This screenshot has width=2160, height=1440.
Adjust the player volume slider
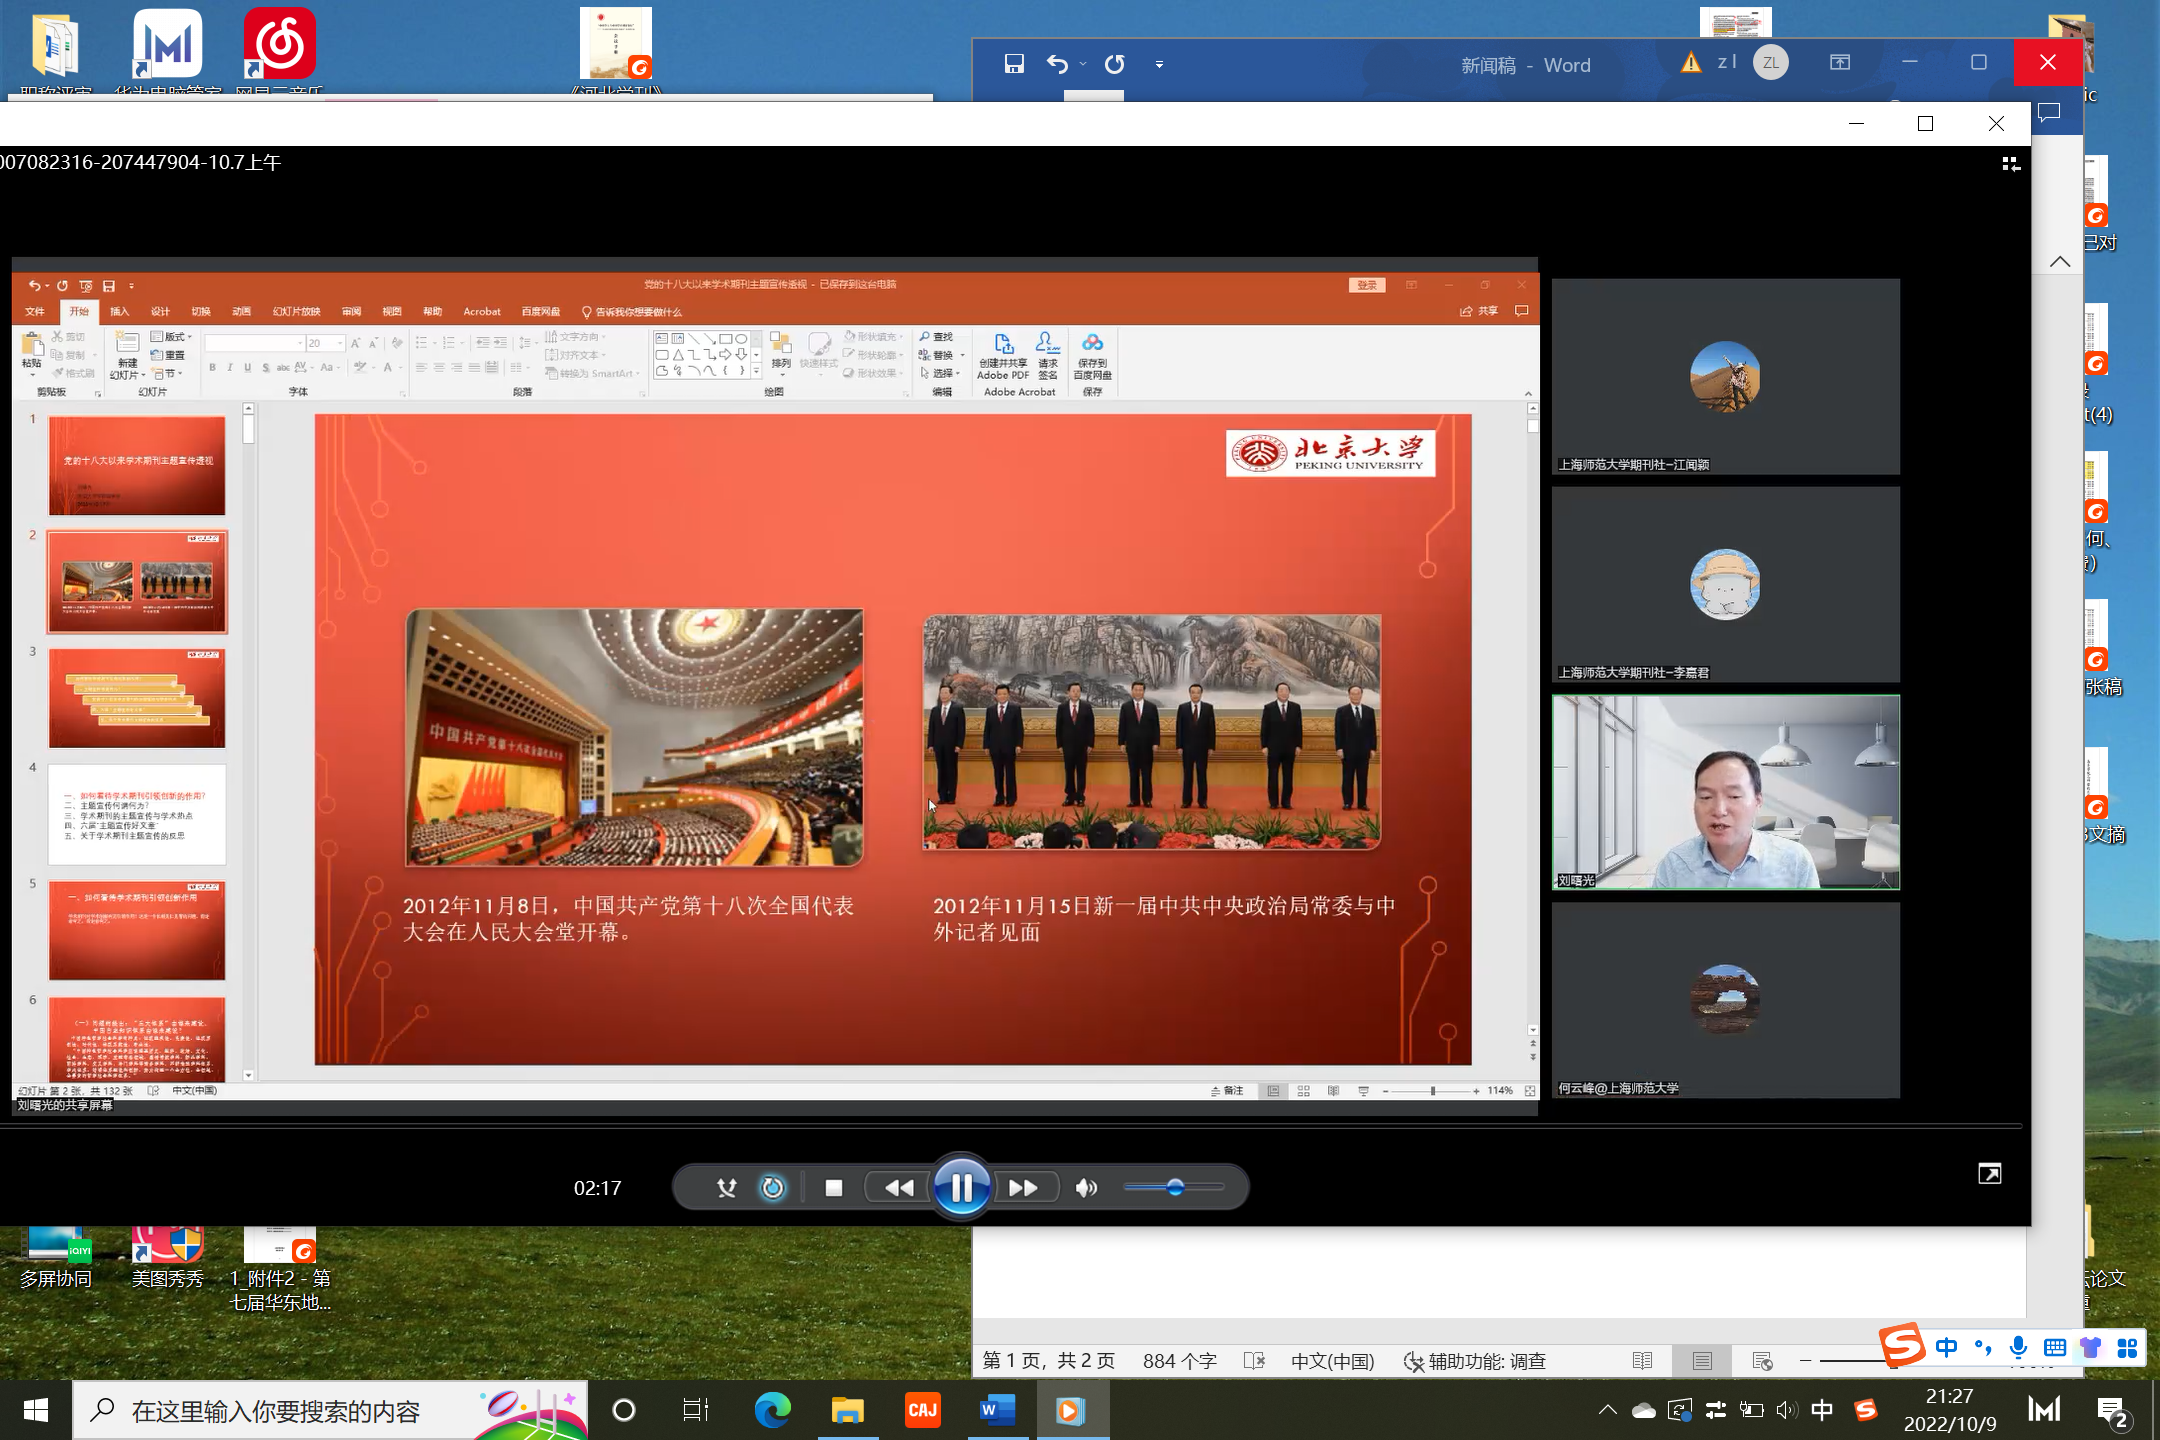coord(1175,1188)
